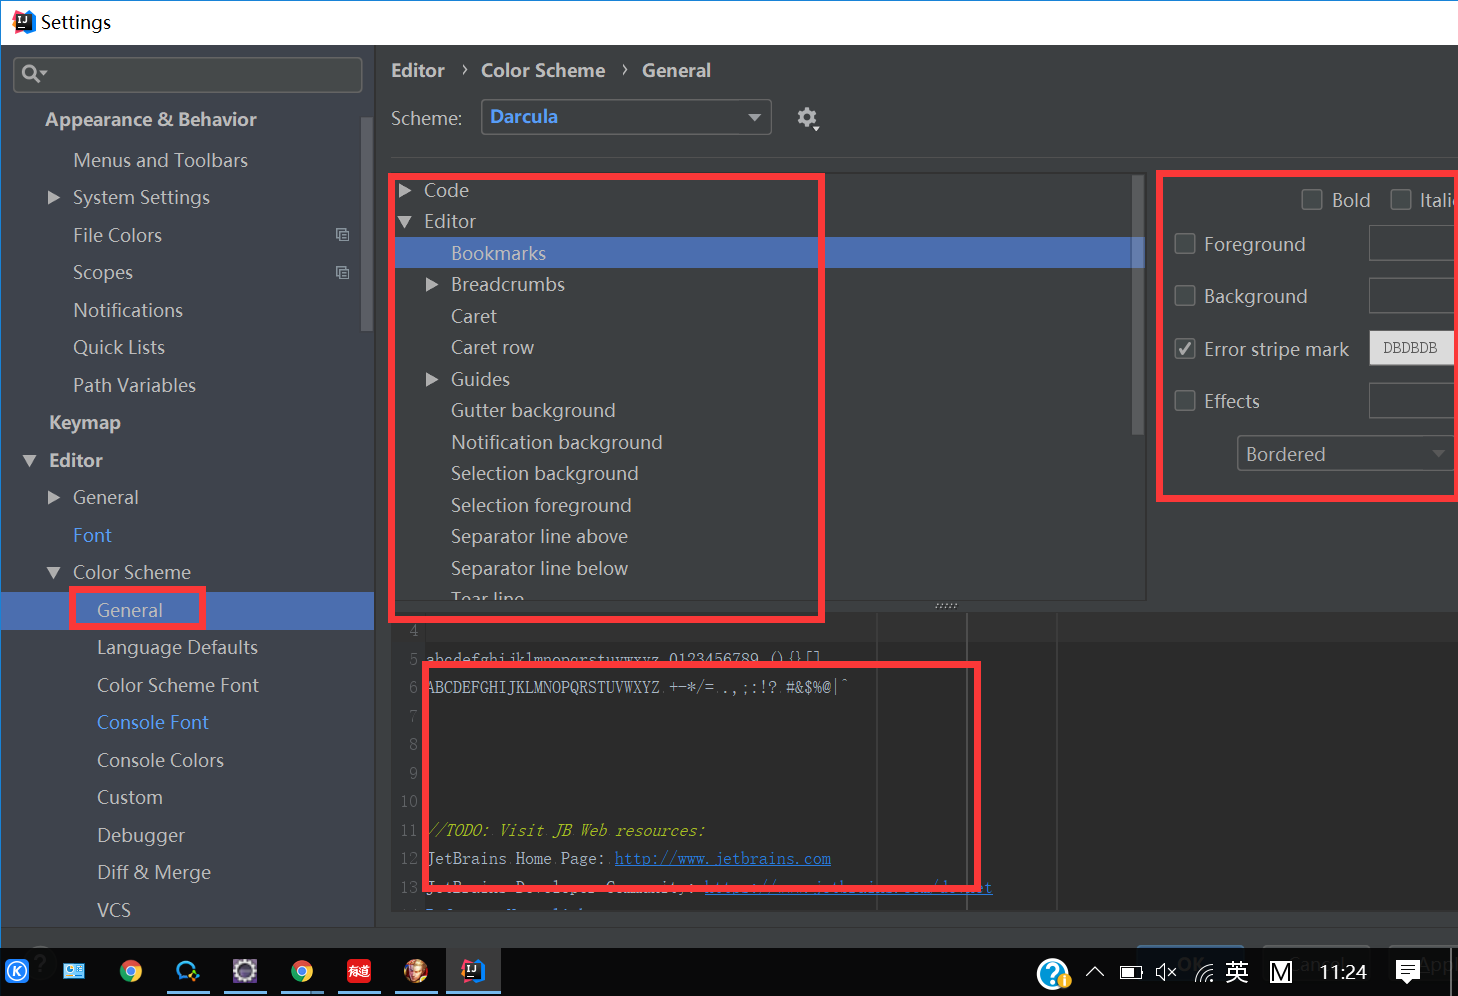Click the jetbrains.com home page link
This screenshot has width=1458, height=996.
(x=723, y=858)
